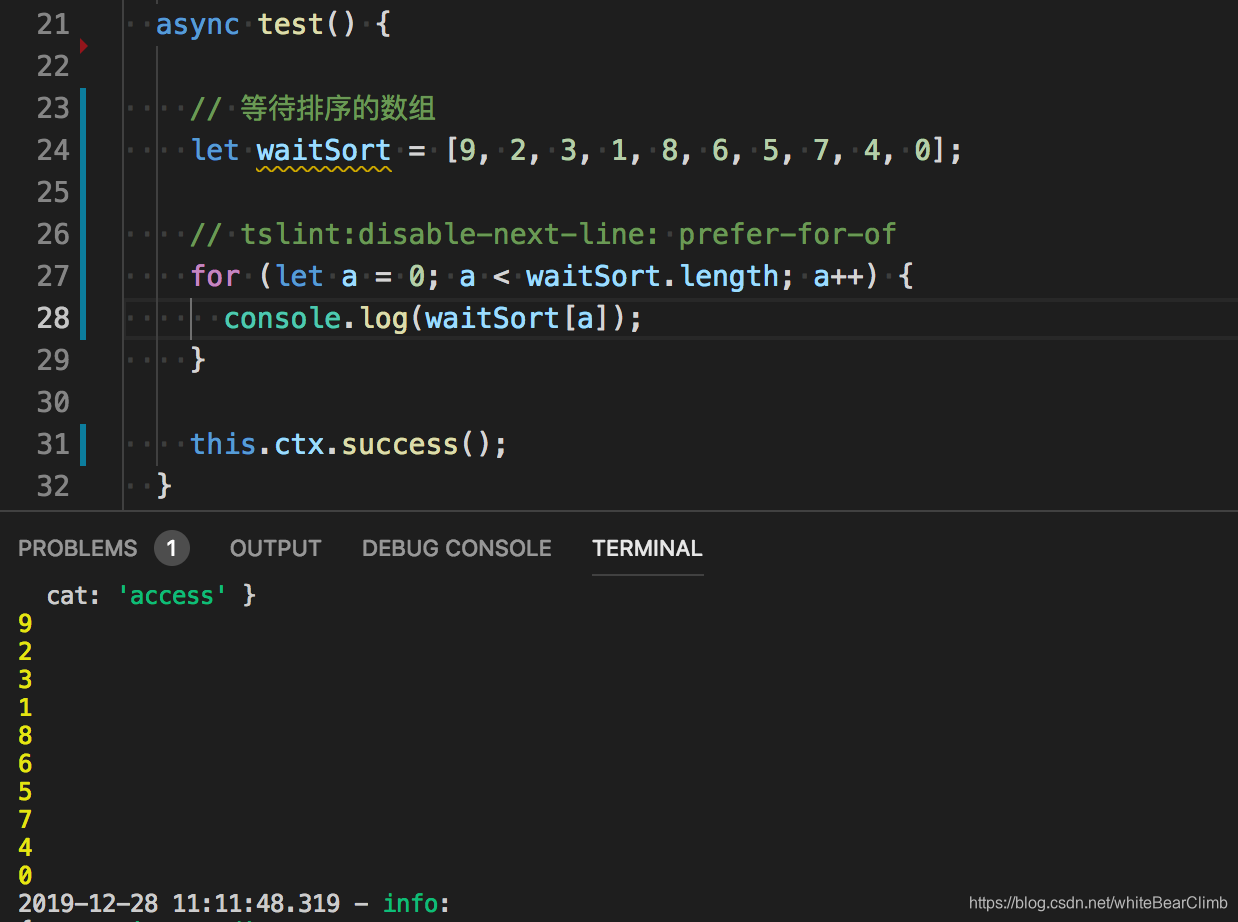Click the Chinese comment on line 23
Viewport: 1238px width, 922px height.
pyautogui.click(x=313, y=108)
